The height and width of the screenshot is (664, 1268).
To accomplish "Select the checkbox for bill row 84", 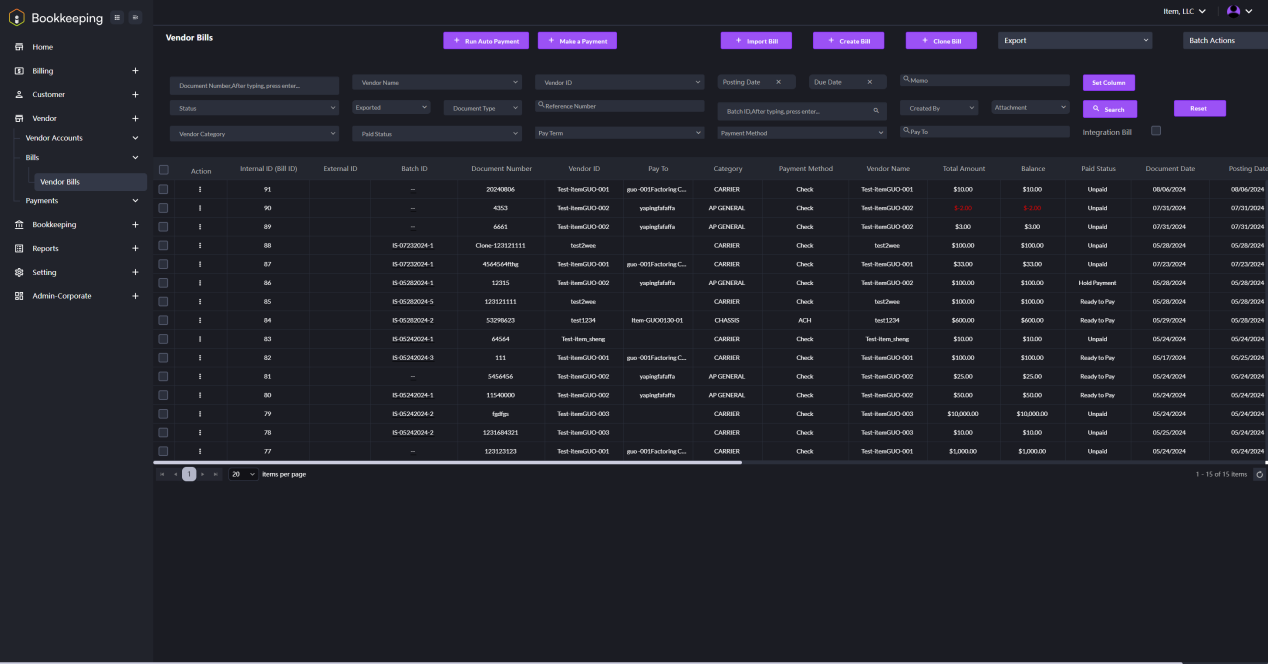I will pyautogui.click(x=164, y=320).
